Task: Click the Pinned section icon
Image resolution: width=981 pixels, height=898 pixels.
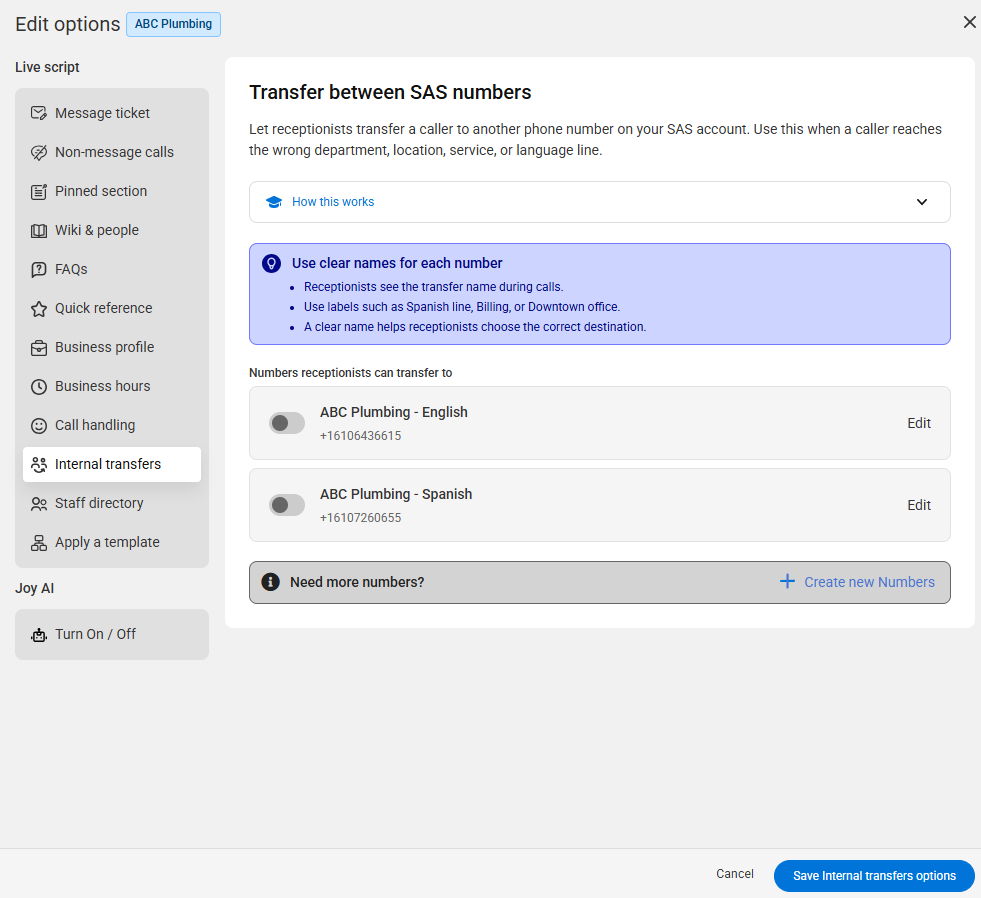Action: tap(39, 191)
